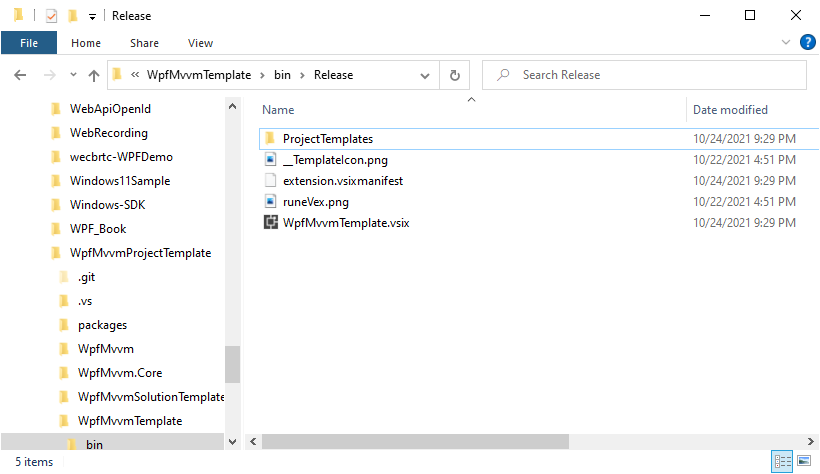Viewport: 820px width, 474px height.
Task: Refresh the Release folder
Action: point(455,75)
